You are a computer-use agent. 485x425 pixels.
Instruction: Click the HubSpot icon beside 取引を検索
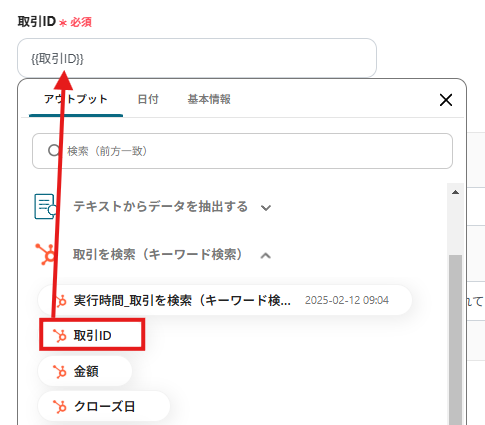pyautogui.click(x=45, y=254)
